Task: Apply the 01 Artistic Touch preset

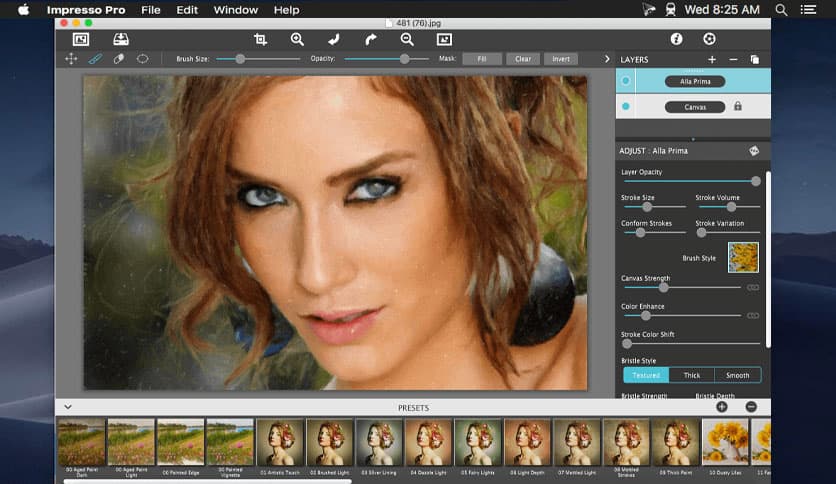Action: coord(279,442)
